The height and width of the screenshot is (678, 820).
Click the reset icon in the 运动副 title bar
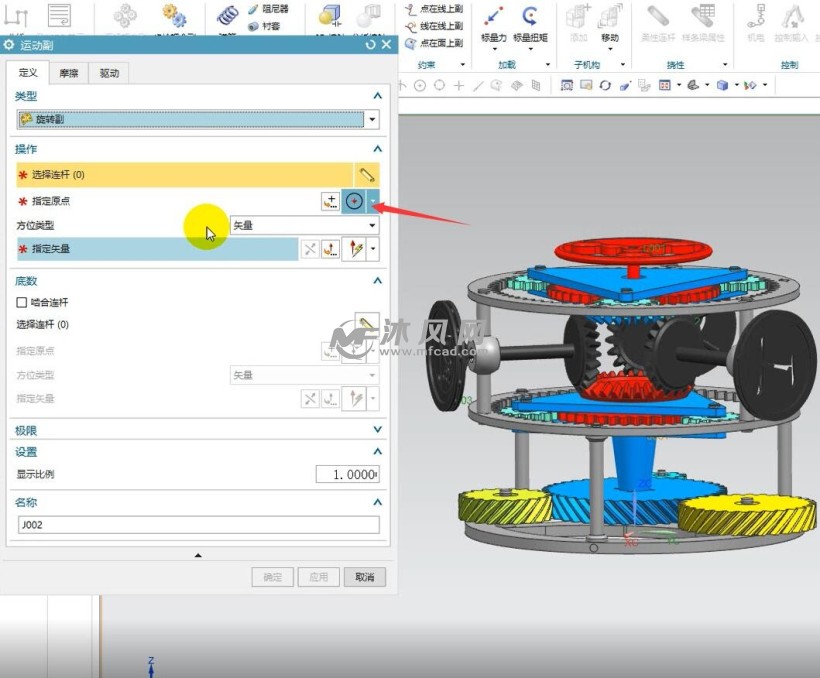coord(371,45)
